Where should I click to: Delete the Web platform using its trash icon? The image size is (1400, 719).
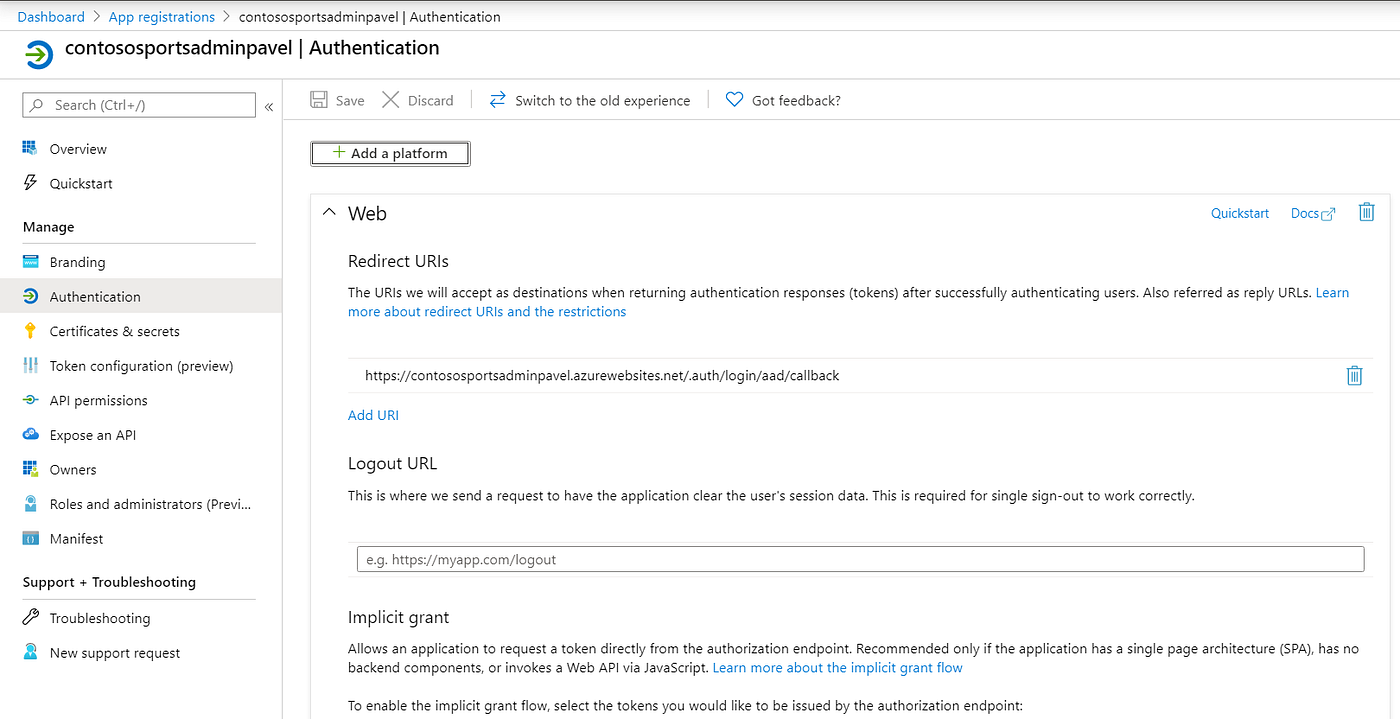click(x=1366, y=212)
